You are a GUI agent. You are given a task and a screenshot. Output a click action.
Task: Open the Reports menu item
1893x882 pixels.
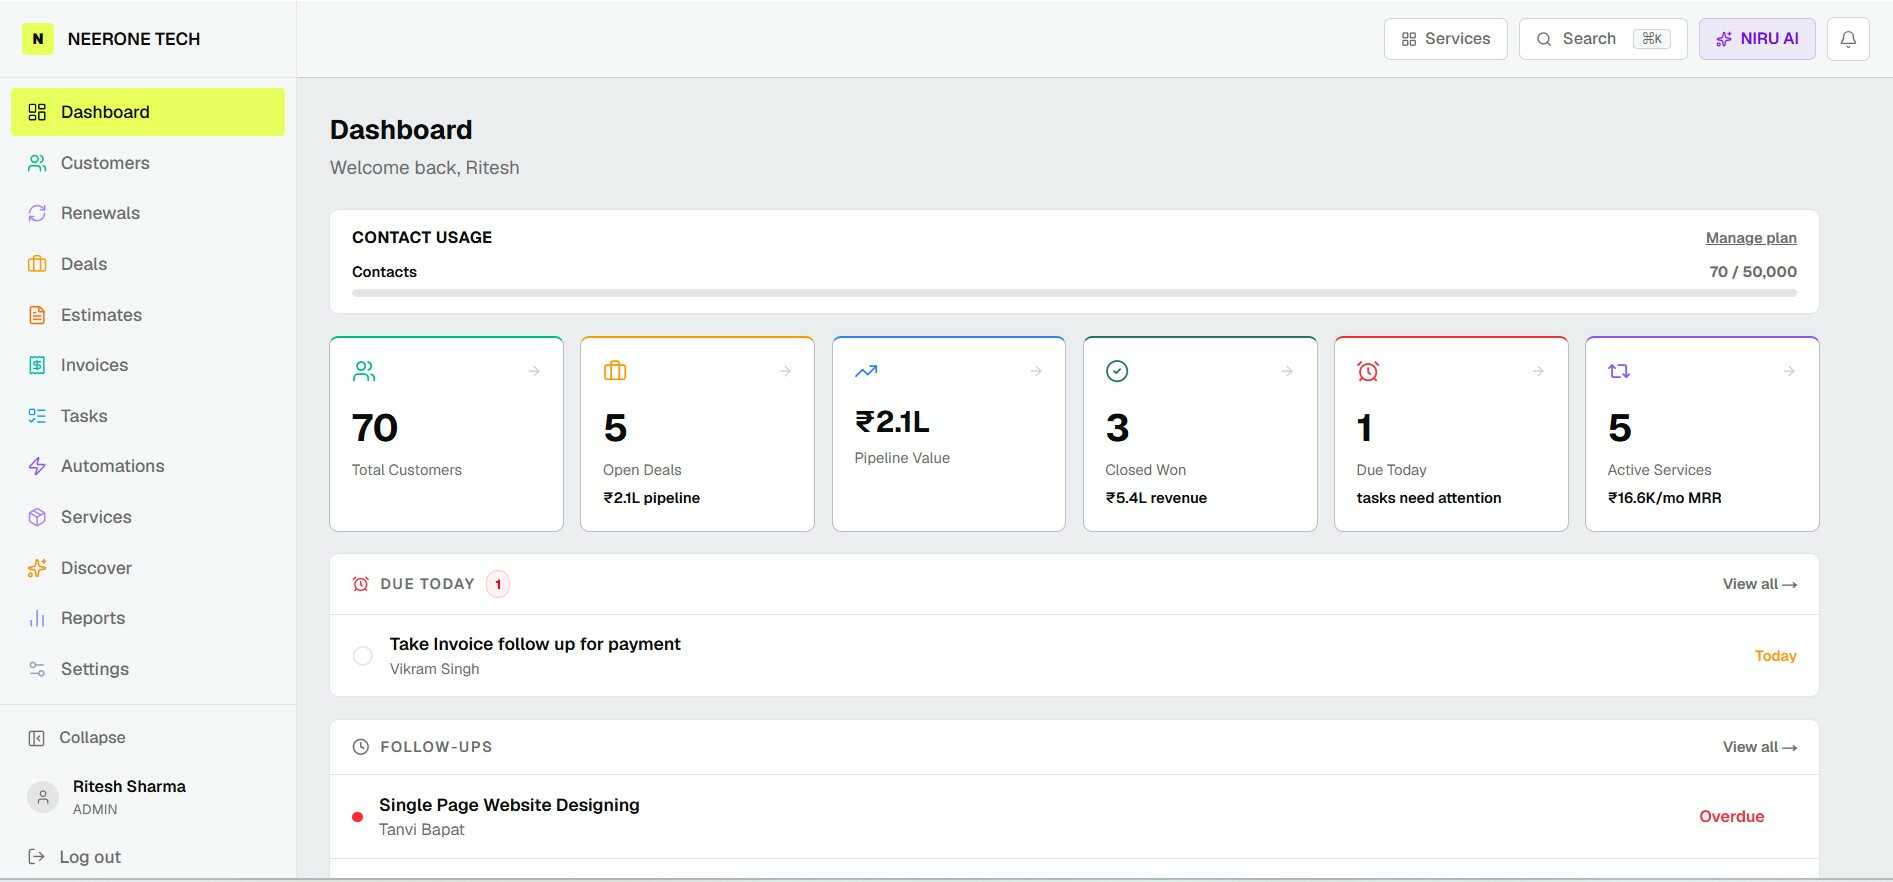pos(148,618)
